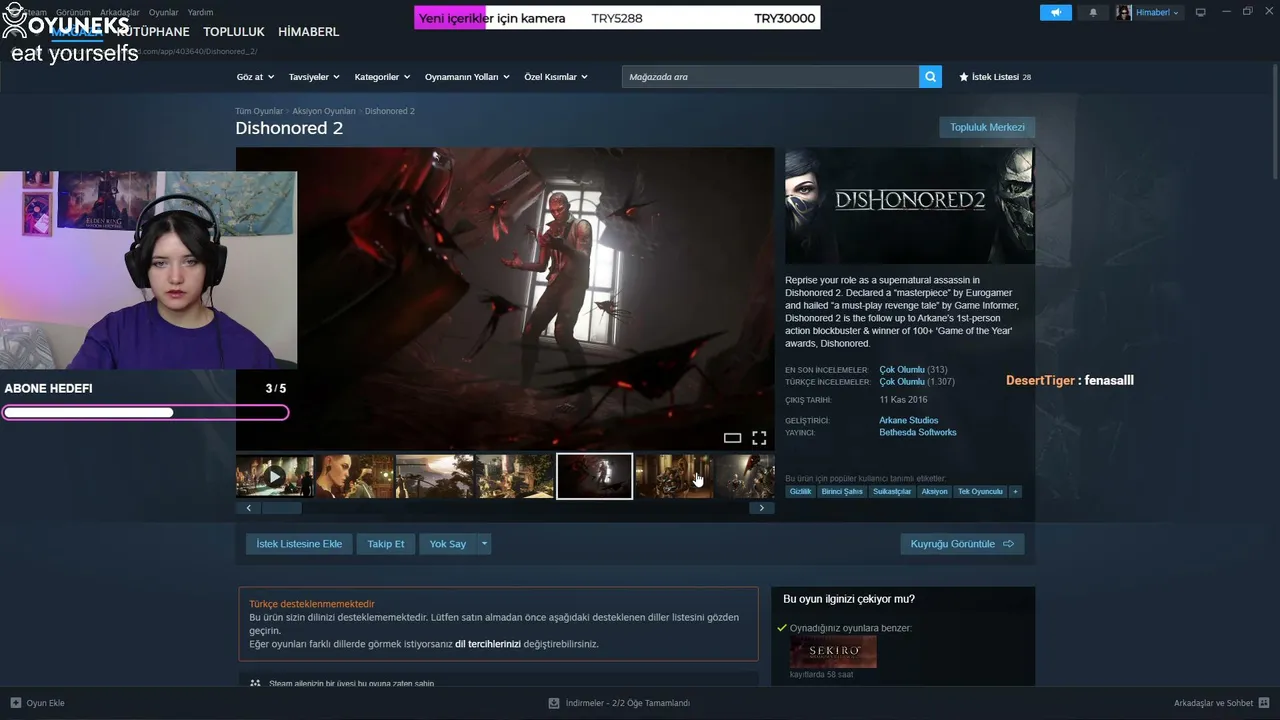Viewport: 1280px width, 720px height.
Task: Click the İstek Listesi star icon
Action: (x=964, y=77)
